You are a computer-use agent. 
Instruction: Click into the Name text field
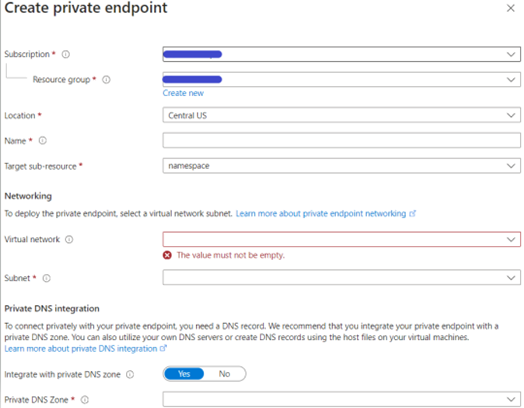point(342,140)
